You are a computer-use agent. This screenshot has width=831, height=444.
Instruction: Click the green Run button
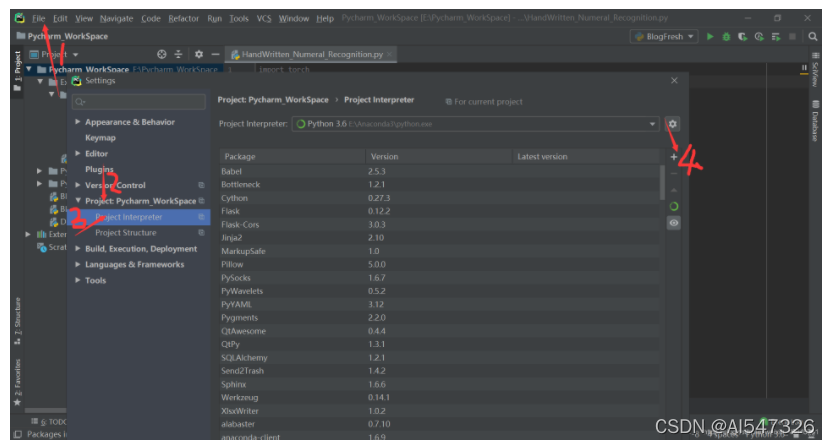coord(710,37)
